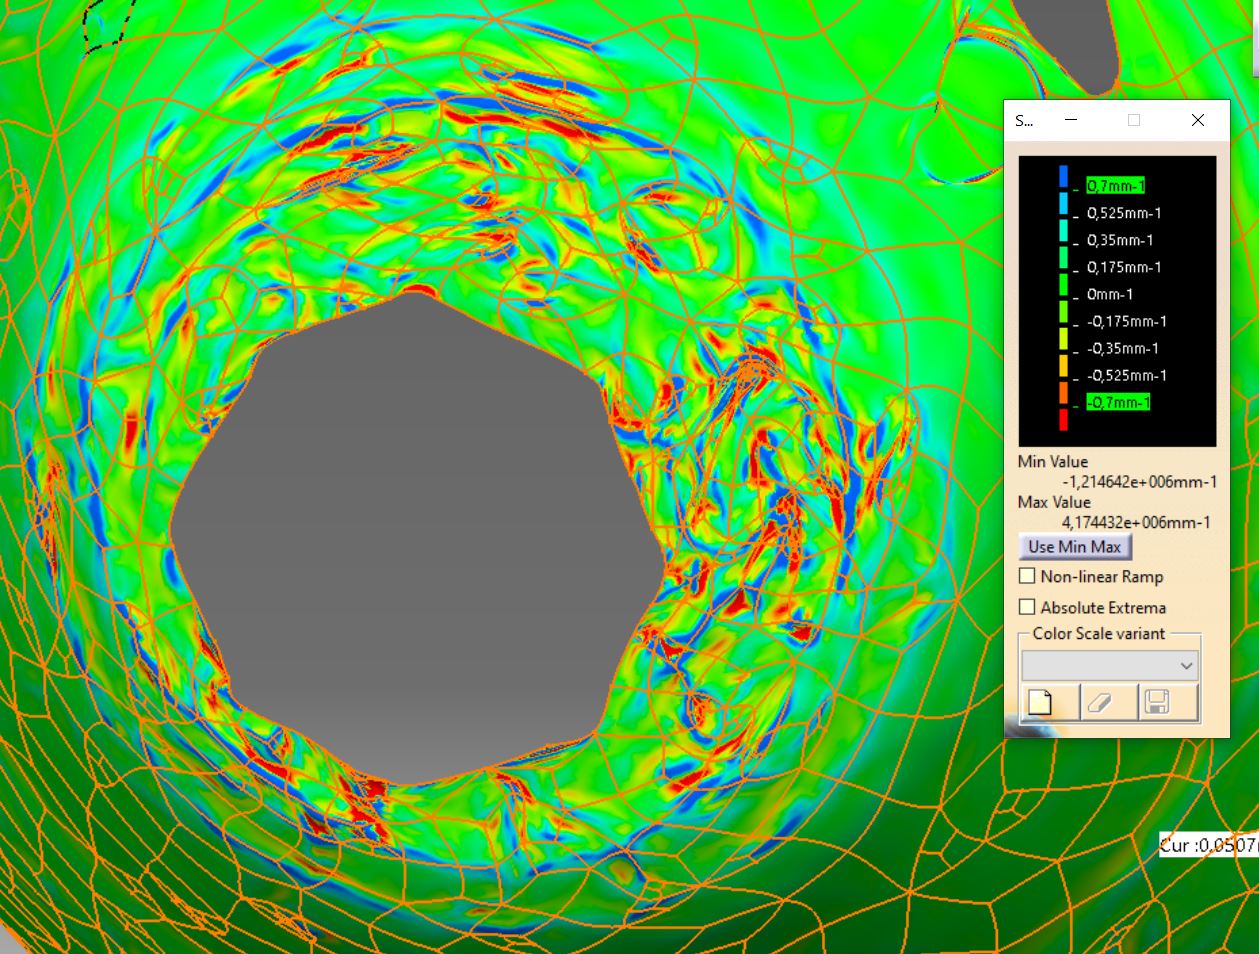Click the Max Value 4,174432e+006mm-1 reading

[x=1135, y=522]
